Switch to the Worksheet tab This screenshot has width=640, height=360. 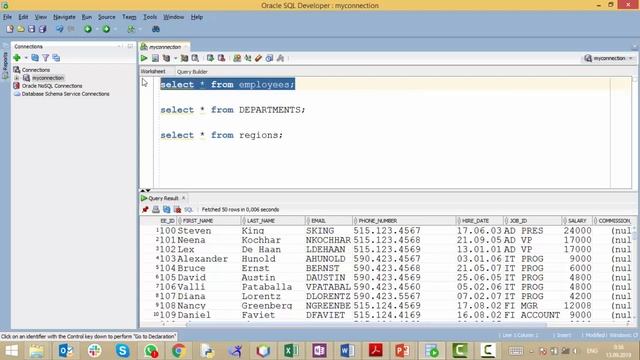[153, 71]
